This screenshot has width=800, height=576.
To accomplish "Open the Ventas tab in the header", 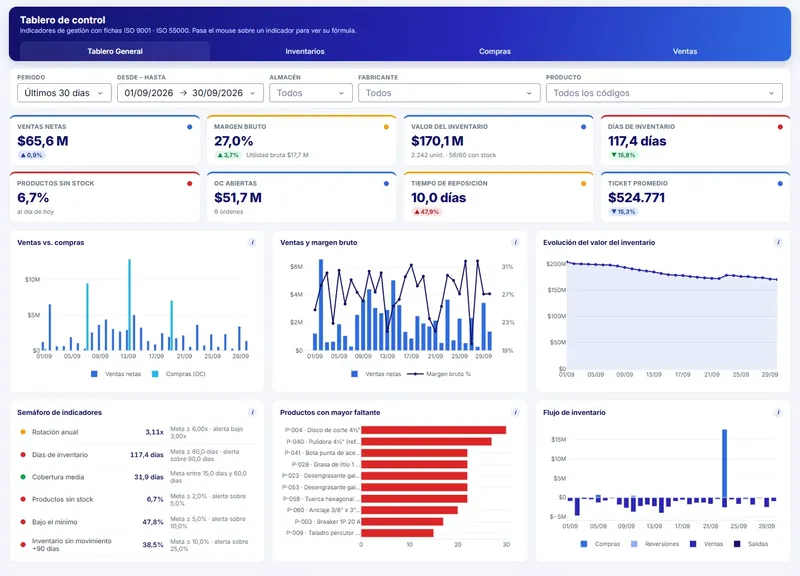I will coord(685,51).
